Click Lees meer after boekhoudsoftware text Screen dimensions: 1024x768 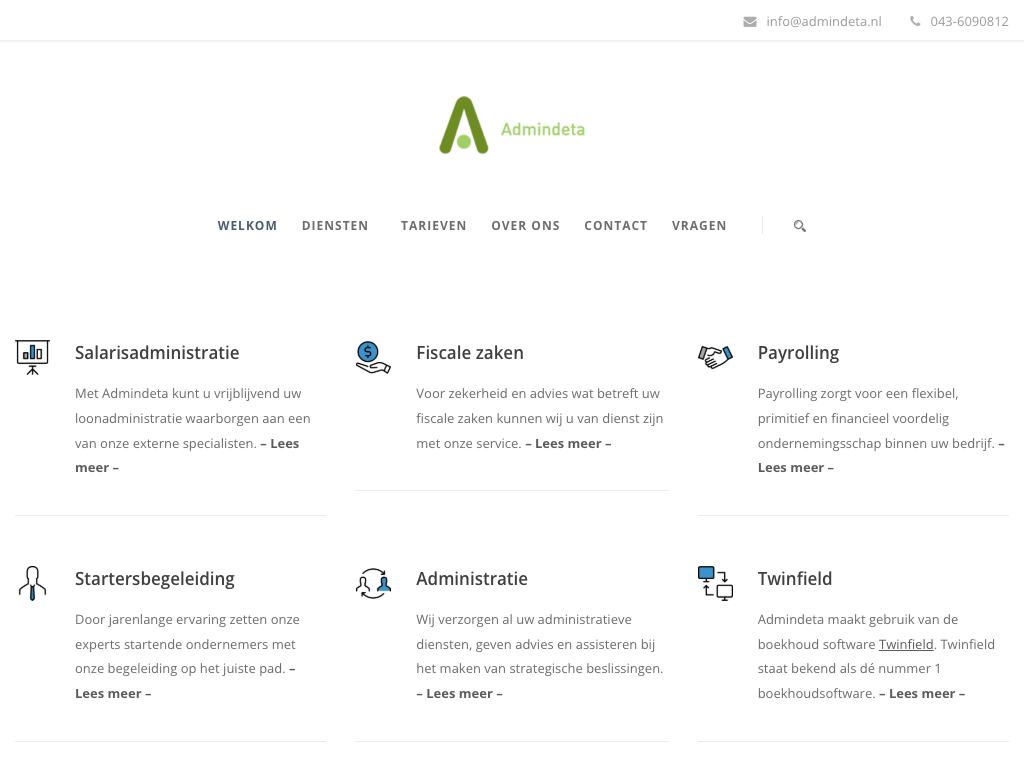tap(921, 694)
